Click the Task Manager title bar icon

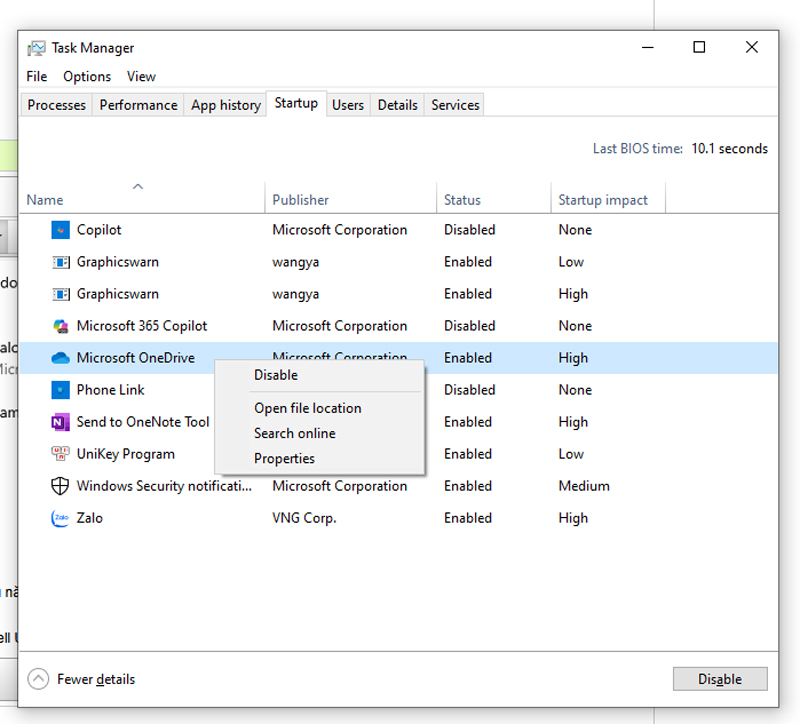click(36, 48)
